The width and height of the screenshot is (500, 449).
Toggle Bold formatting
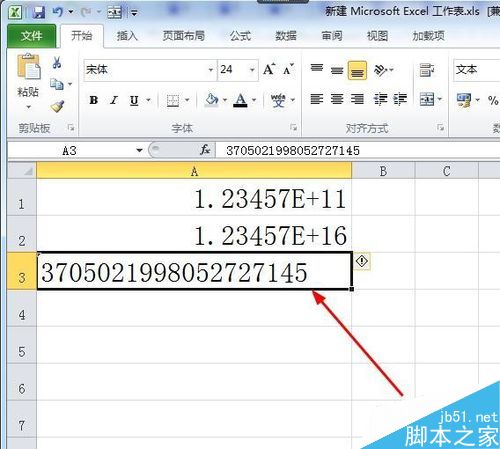click(x=94, y=100)
